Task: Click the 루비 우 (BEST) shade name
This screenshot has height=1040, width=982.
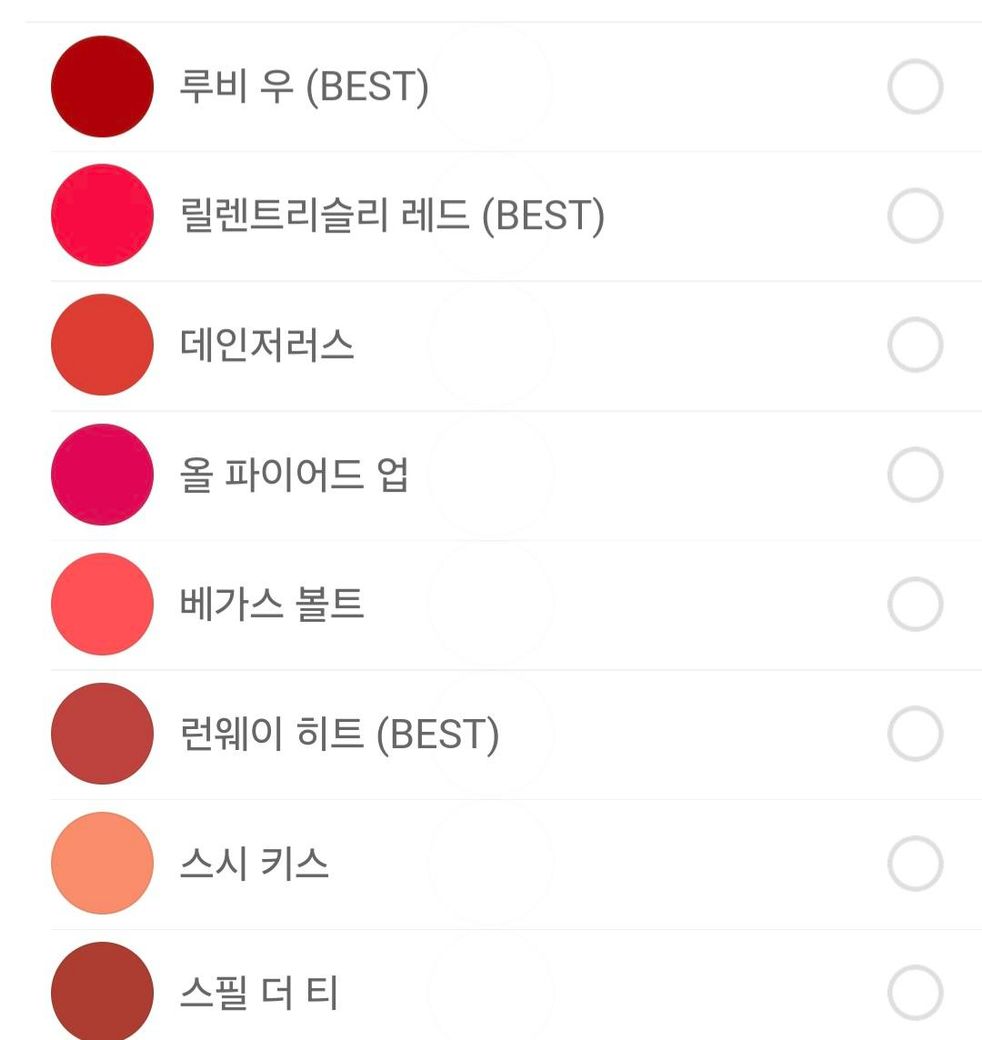Action: pyautogui.click(x=304, y=87)
